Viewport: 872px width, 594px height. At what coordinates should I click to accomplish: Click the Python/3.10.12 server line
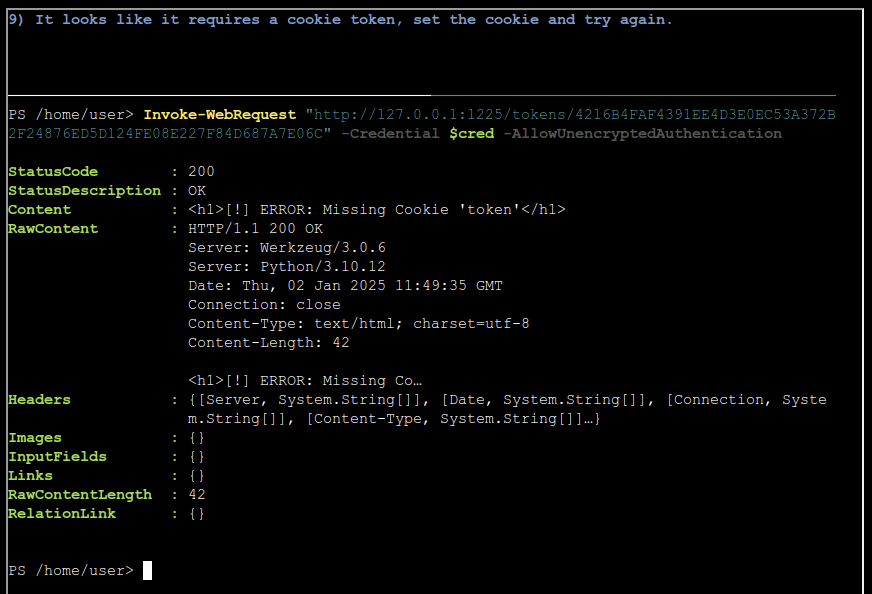tap(287, 266)
